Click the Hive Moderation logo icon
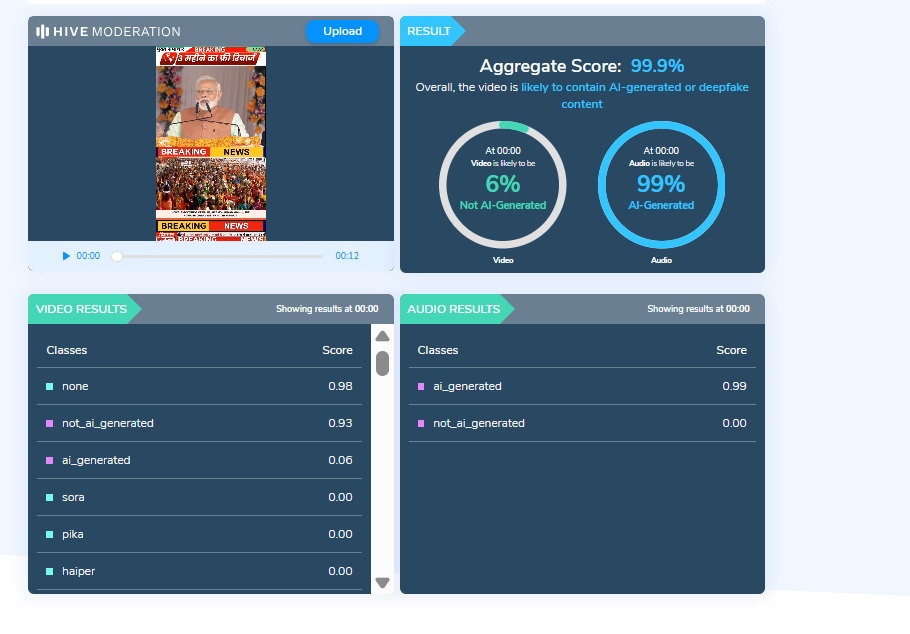The width and height of the screenshot is (910, 634). coord(43,31)
